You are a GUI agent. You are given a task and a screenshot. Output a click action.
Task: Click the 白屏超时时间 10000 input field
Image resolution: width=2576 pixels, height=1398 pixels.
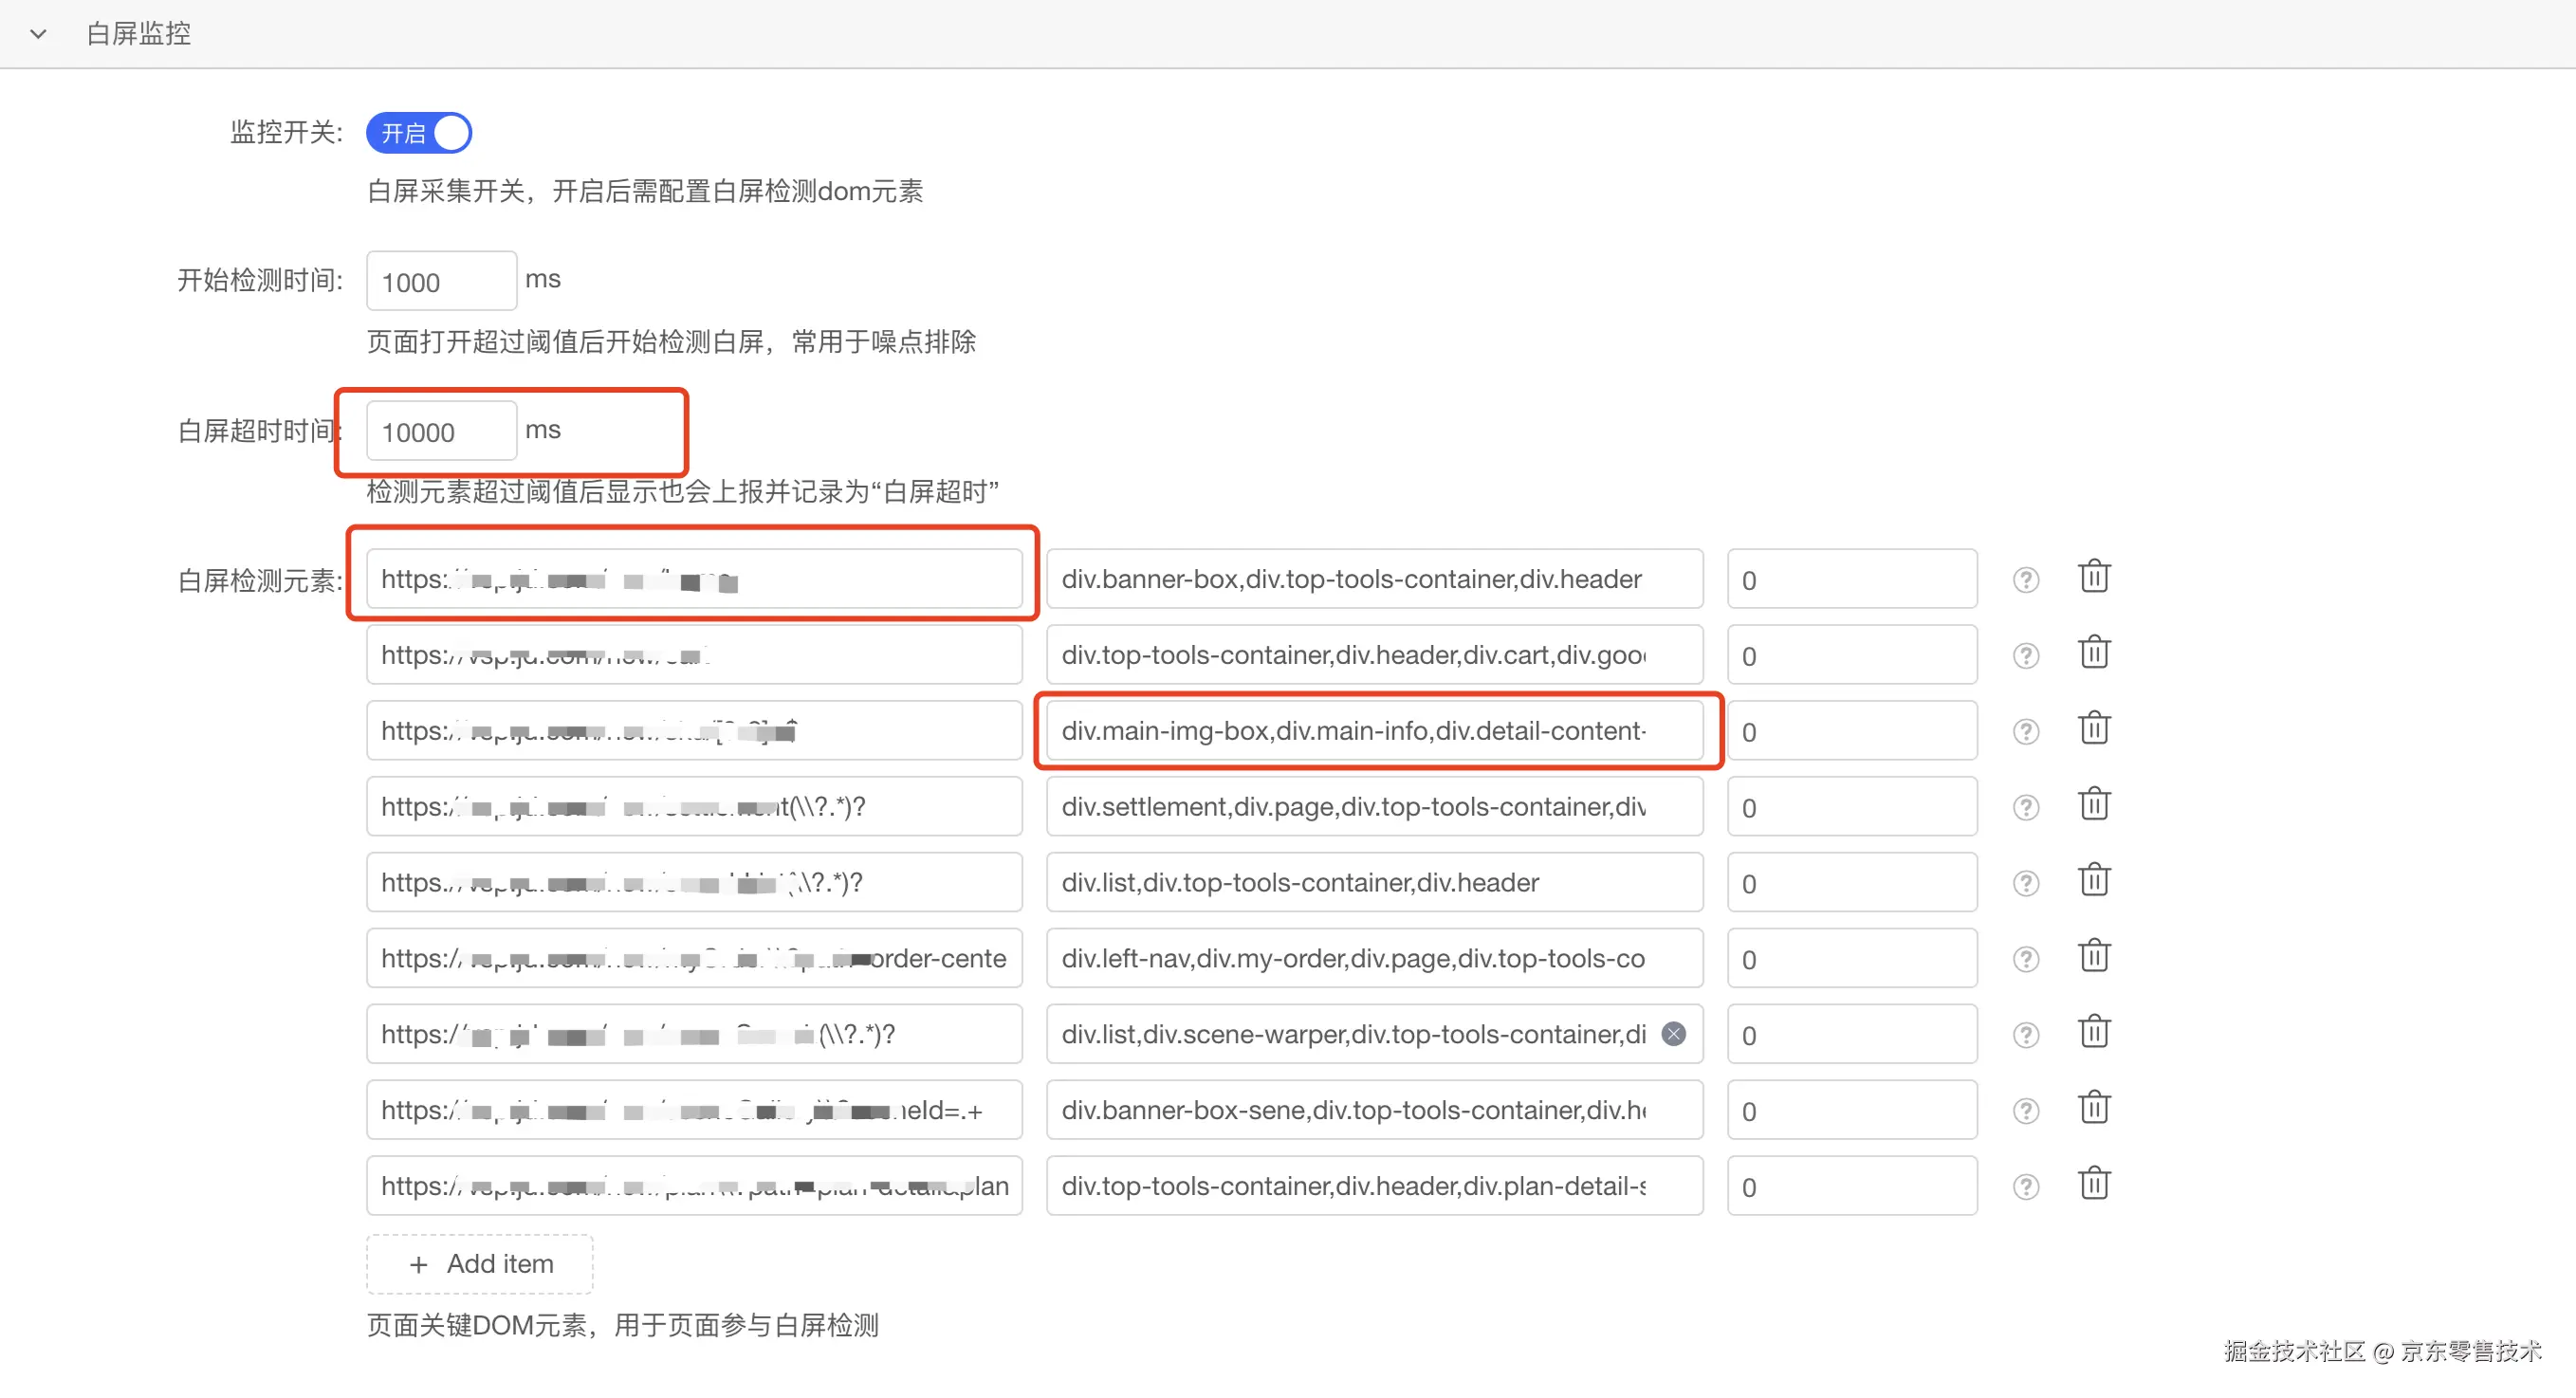coord(440,432)
